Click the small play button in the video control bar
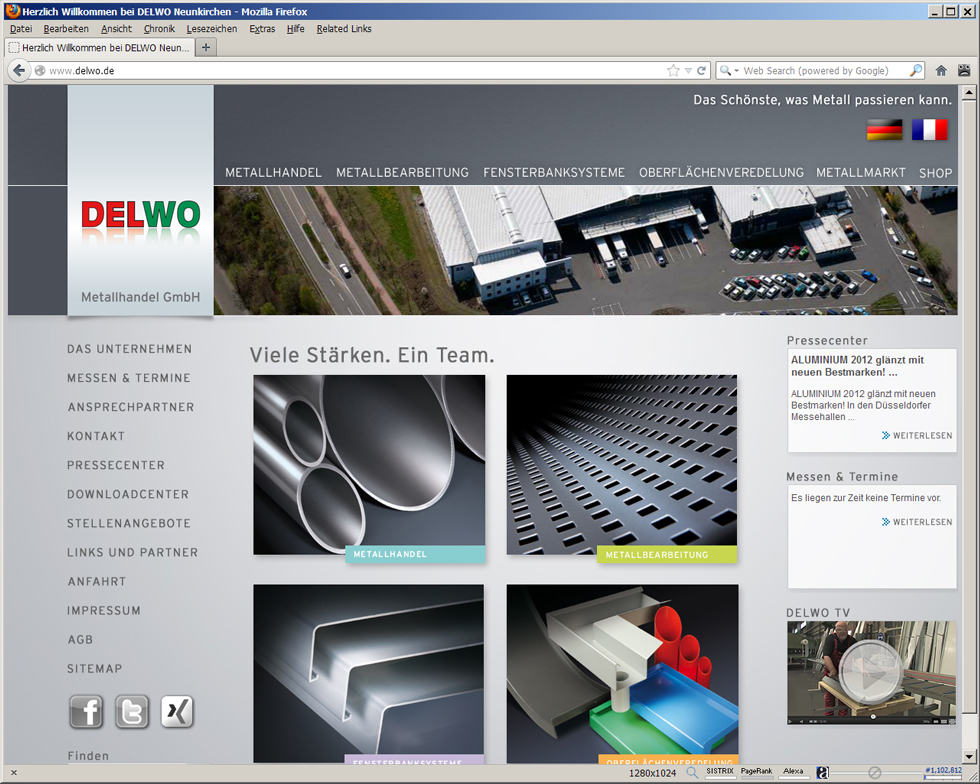 [x=791, y=721]
